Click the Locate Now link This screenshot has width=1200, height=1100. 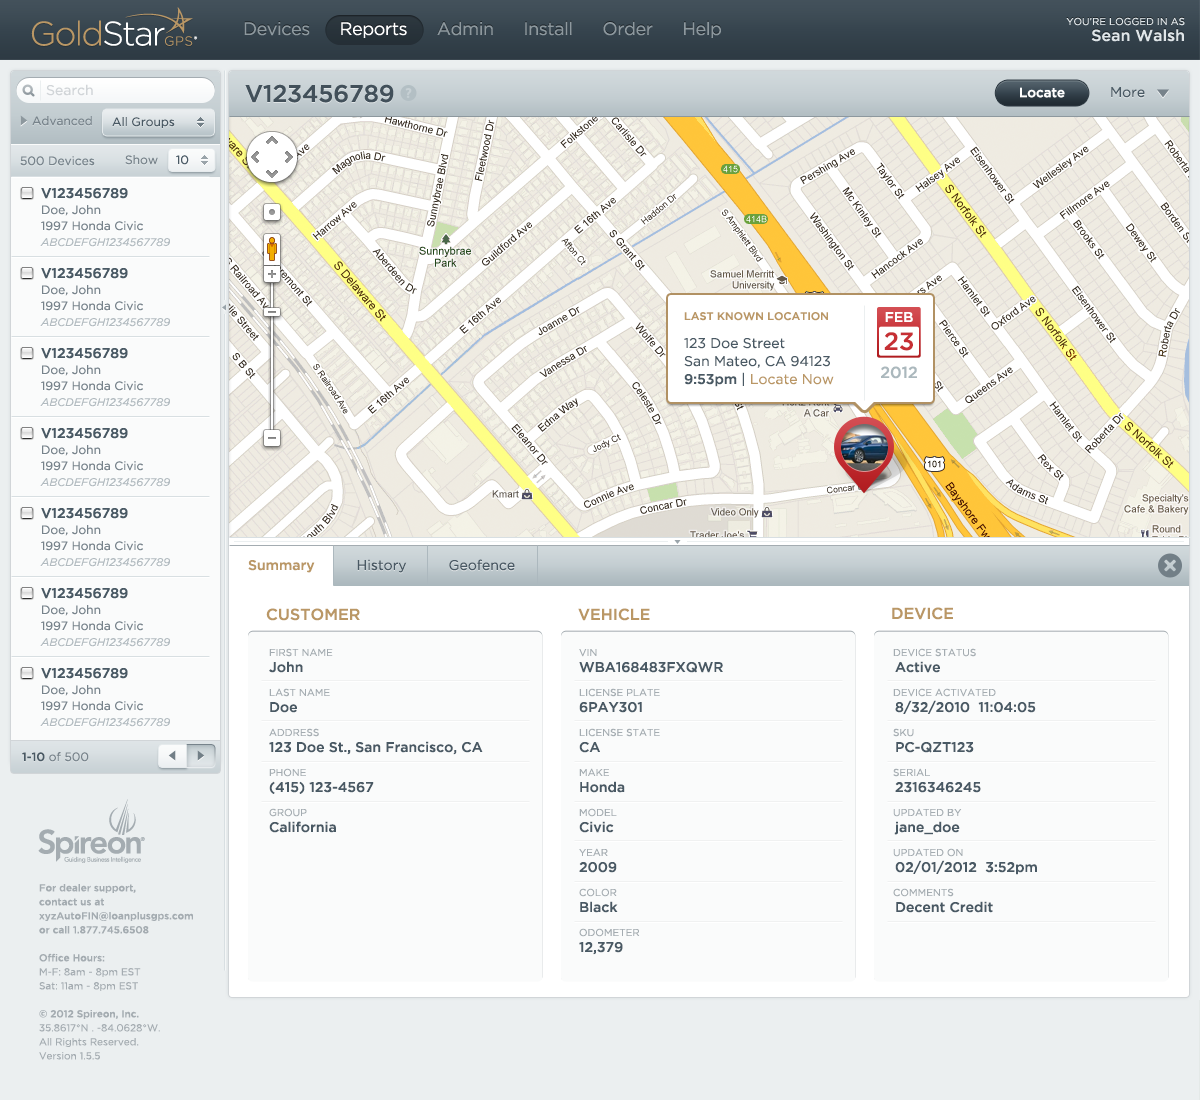[x=791, y=379]
